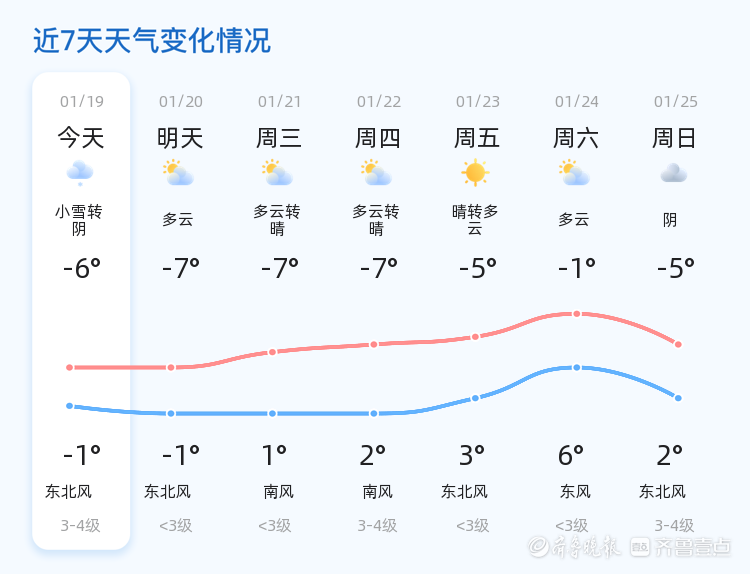This screenshot has height=574, width=750.
Task: Click the 东北风 wind label under 今天
Action: tap(68, 492)
